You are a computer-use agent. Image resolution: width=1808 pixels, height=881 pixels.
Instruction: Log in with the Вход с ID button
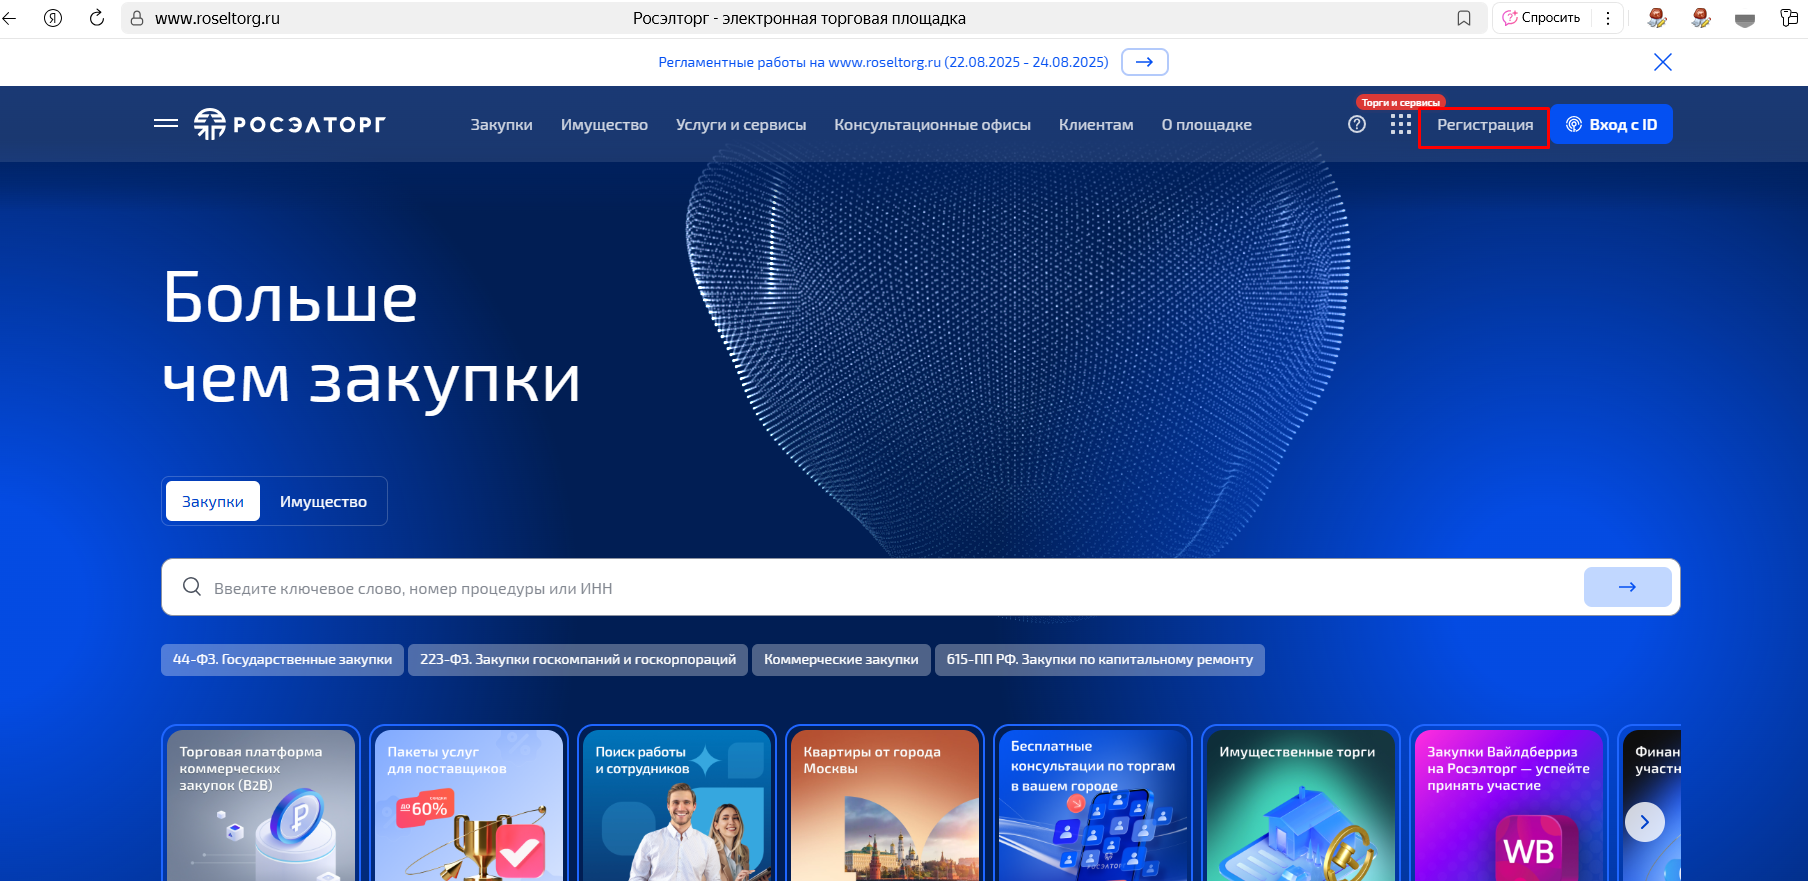click(1611, 125)
